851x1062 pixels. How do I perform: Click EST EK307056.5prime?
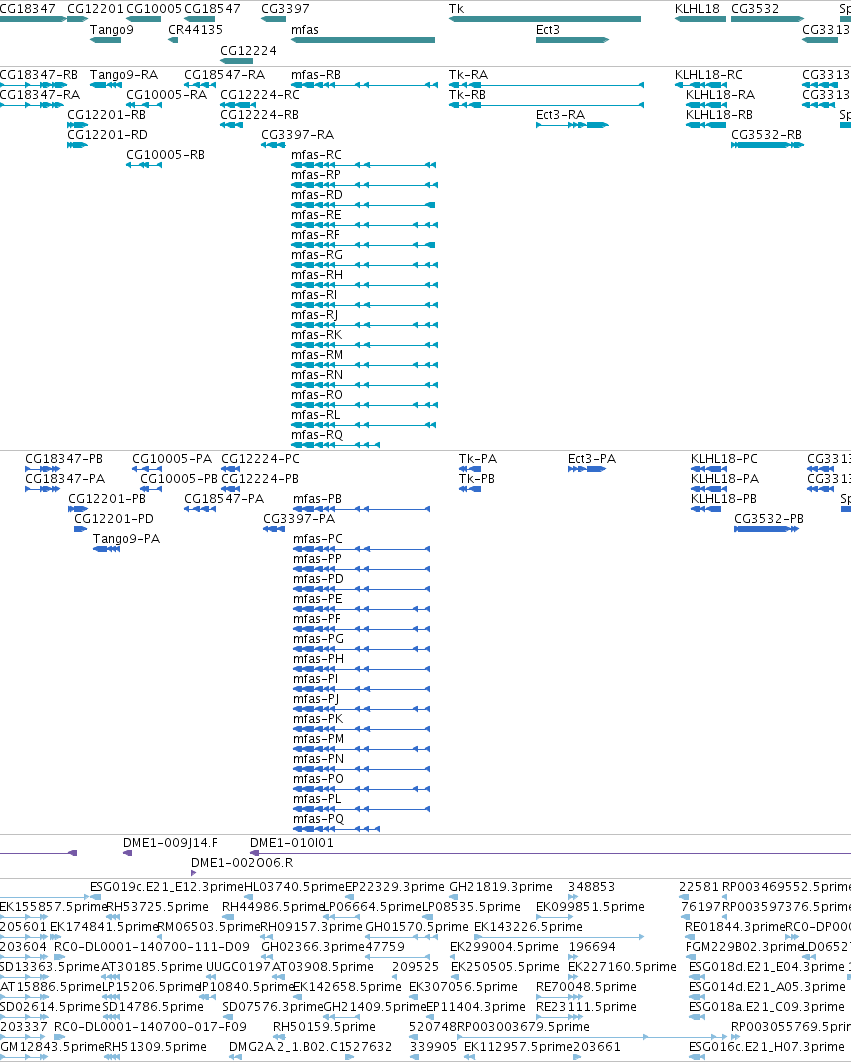463,987
